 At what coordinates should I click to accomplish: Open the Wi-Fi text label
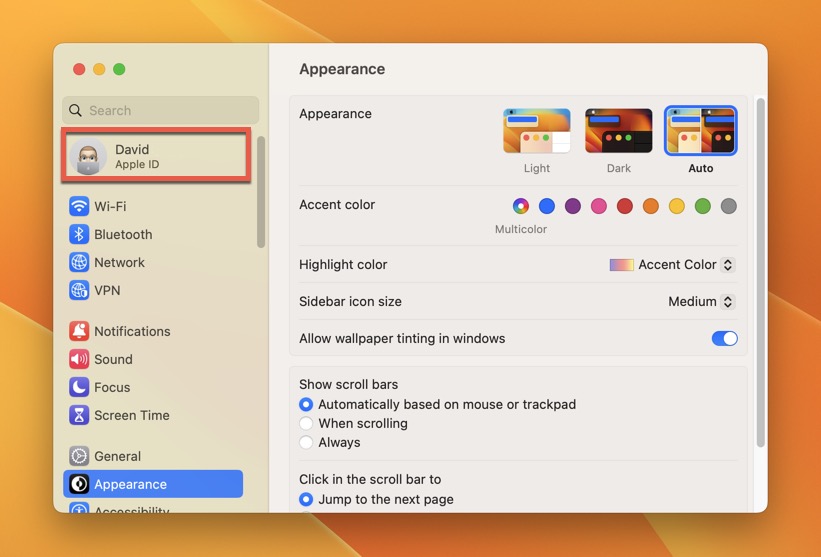(x=110, y=206)
